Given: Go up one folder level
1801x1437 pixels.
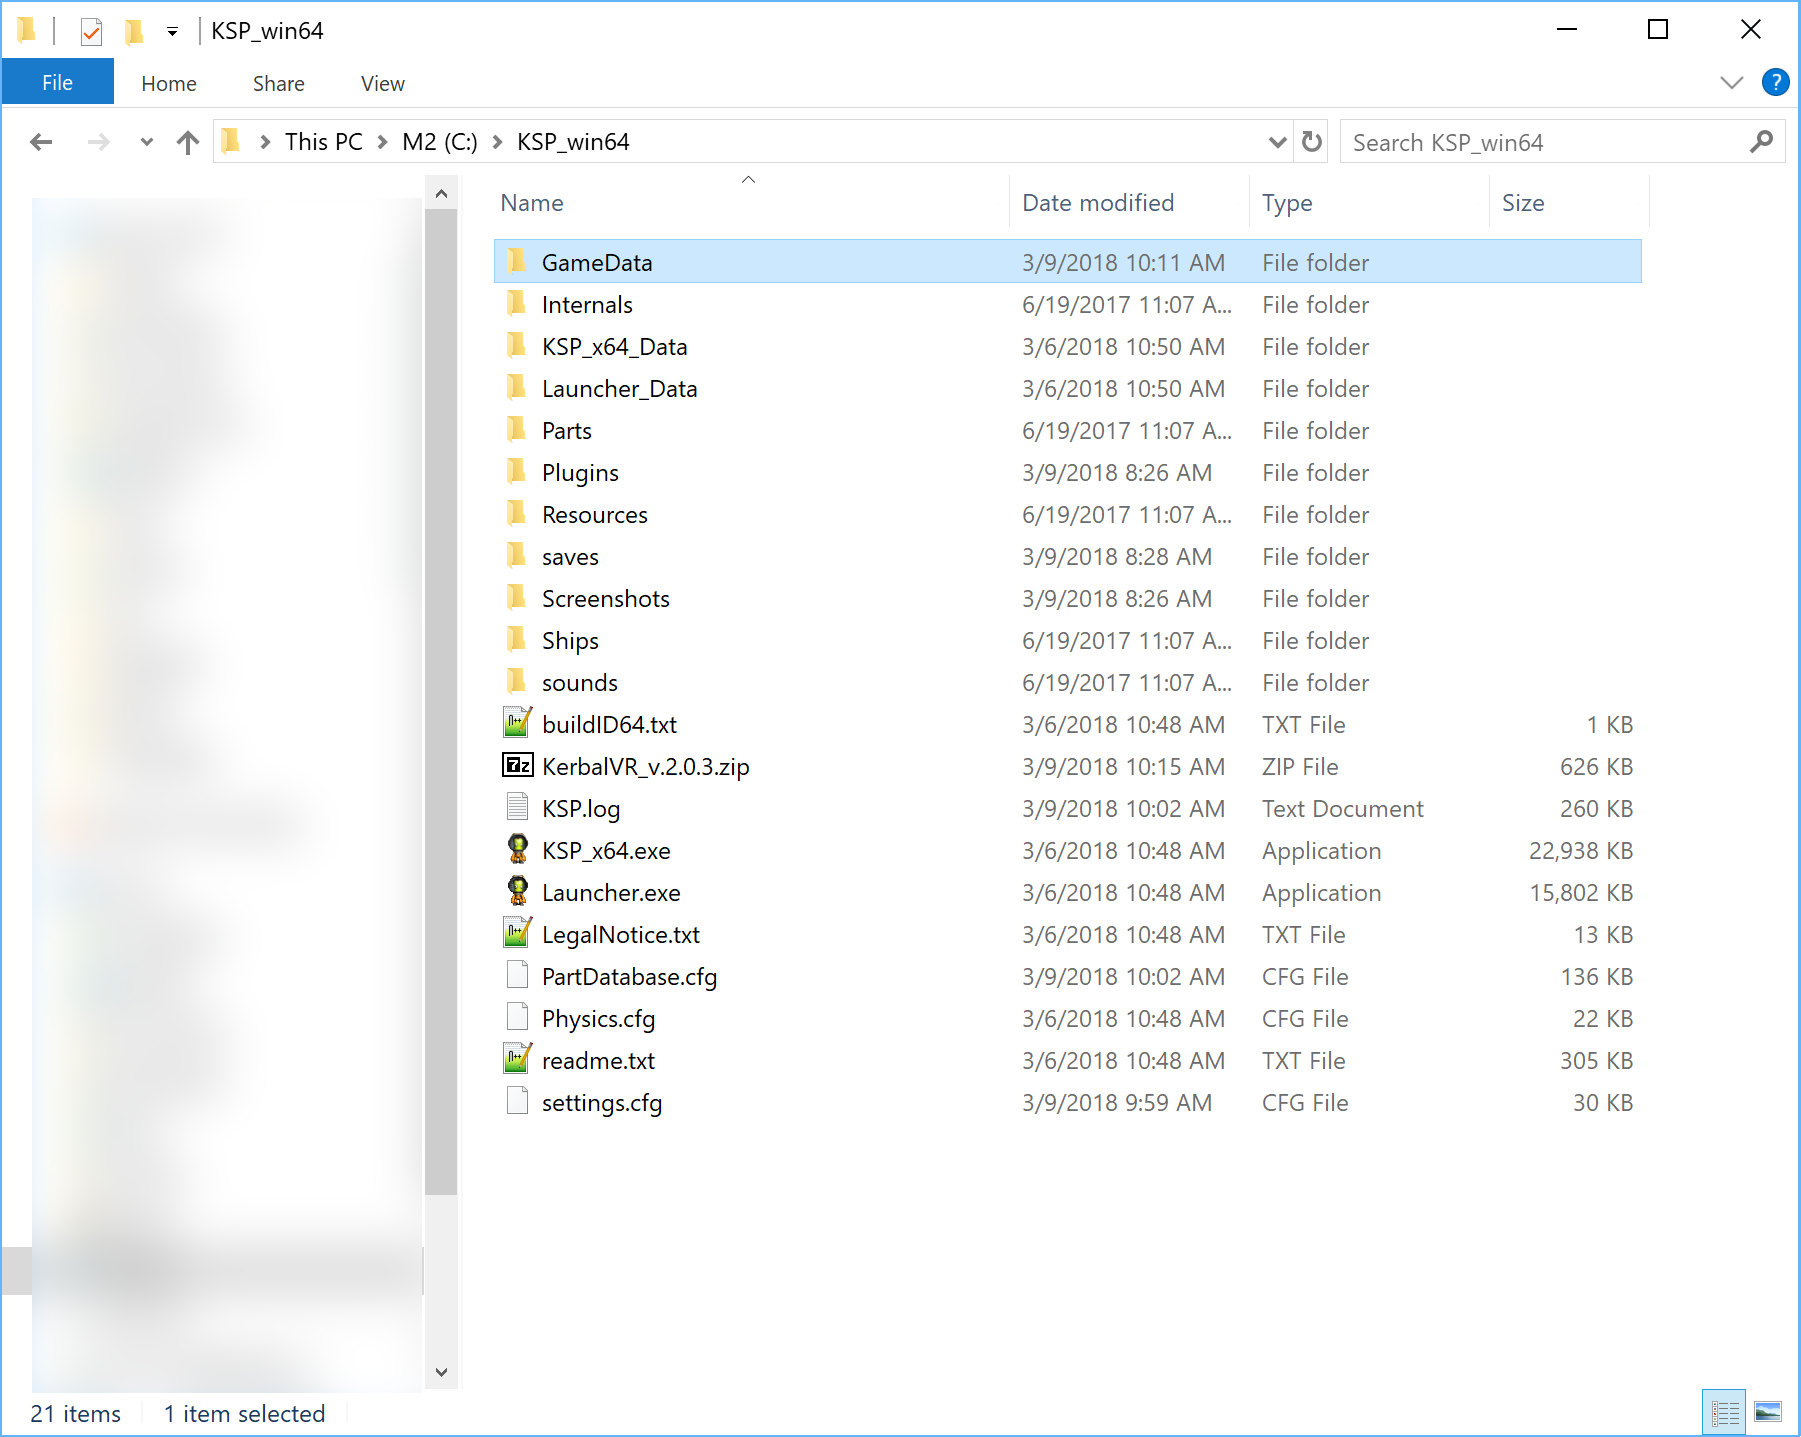Looking at the screenshot, I should click(188, 142).
